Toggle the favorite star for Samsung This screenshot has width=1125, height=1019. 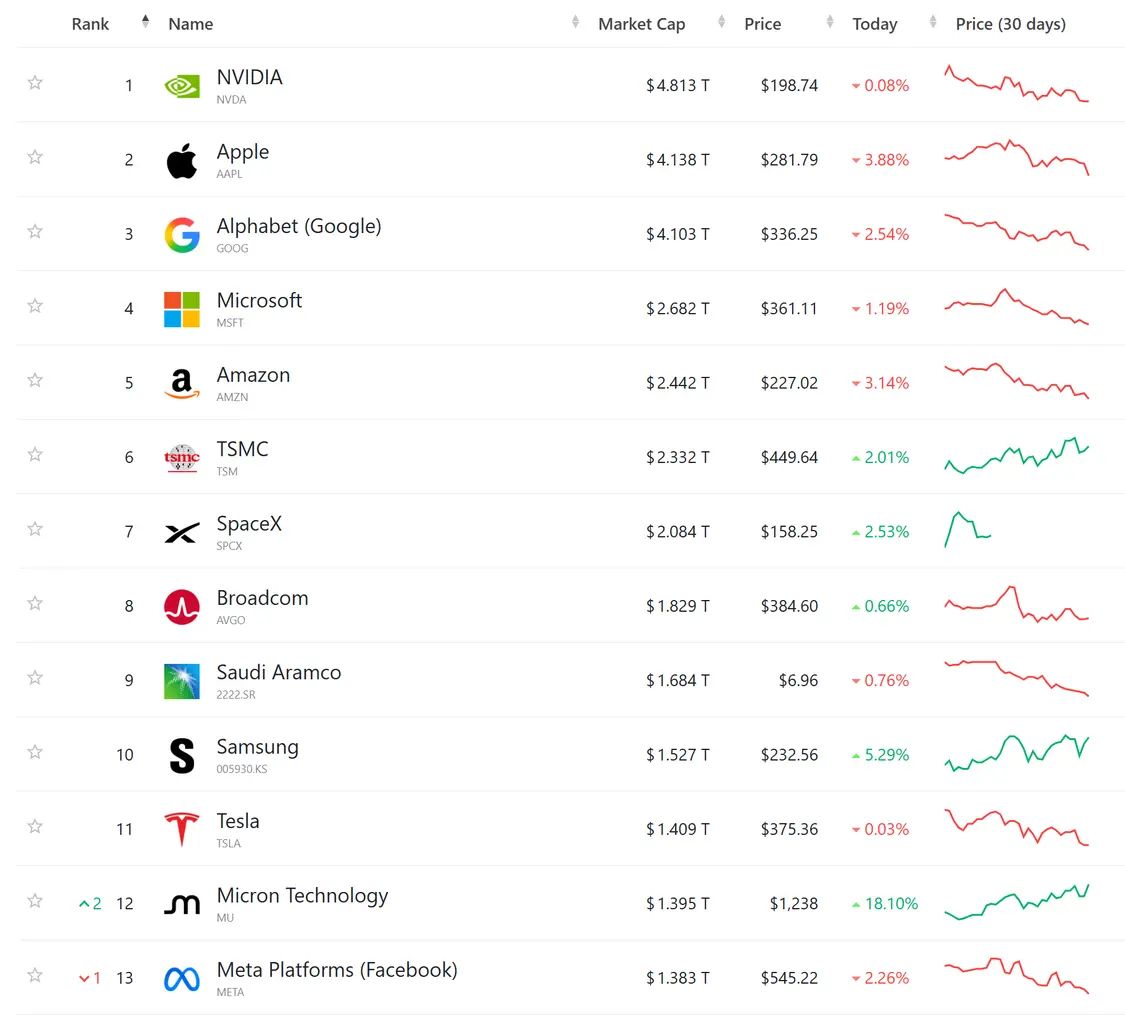click(x=34, y=751)
